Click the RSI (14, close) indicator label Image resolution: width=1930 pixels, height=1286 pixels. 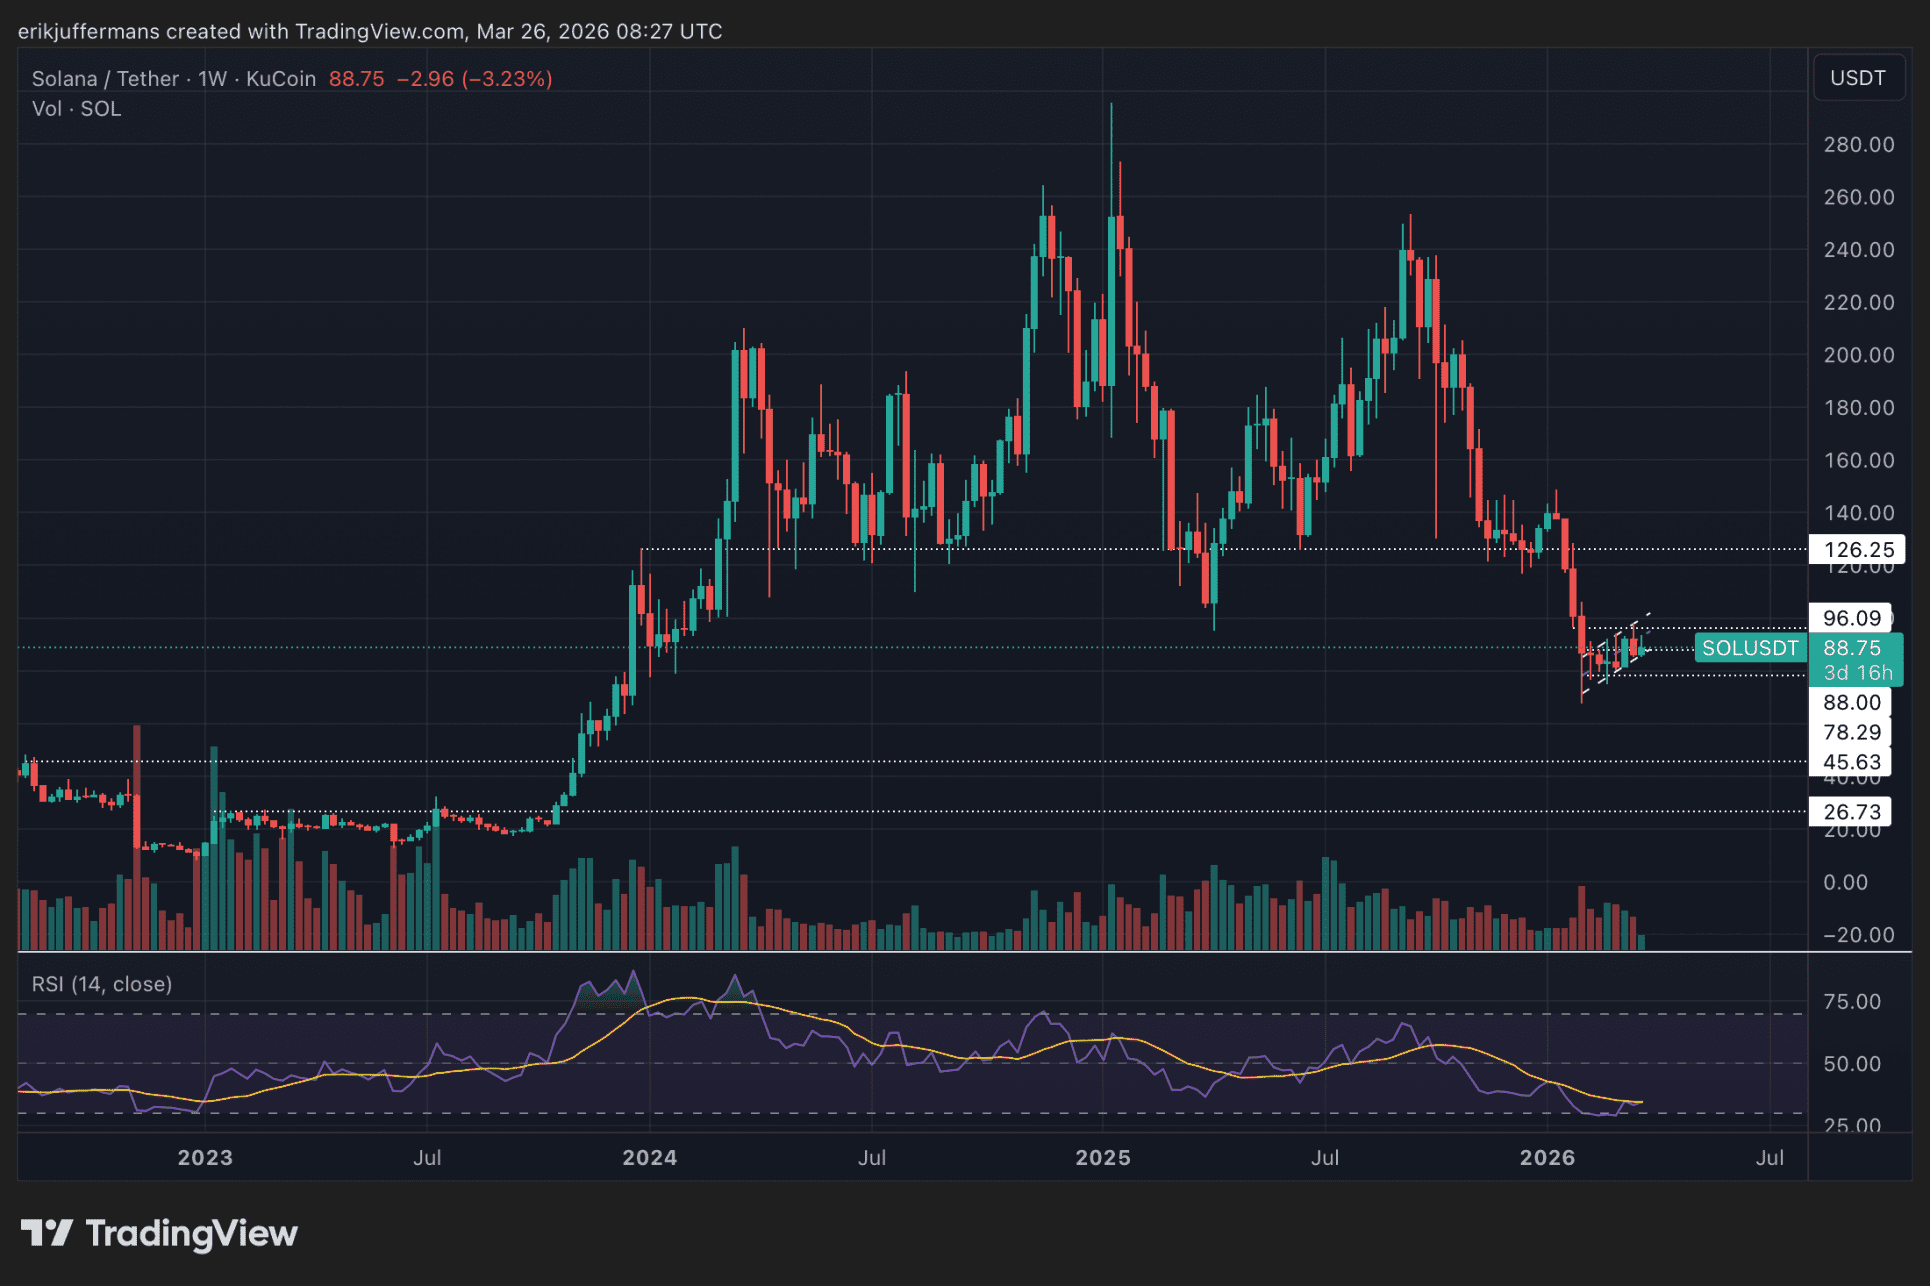(102, 984)
